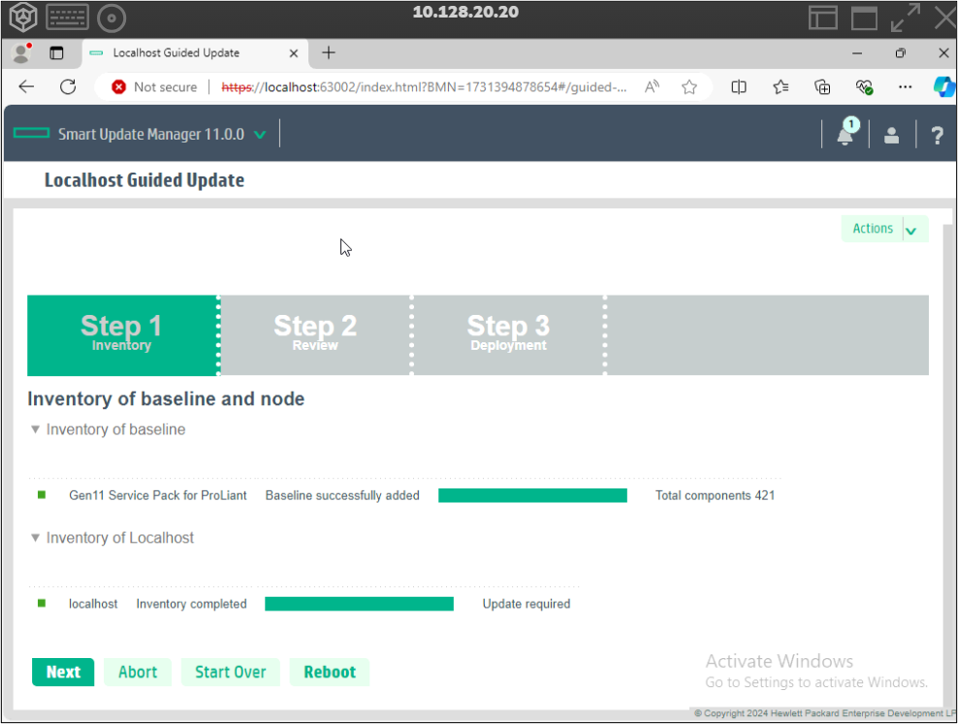Open the notification bell alerts
This screenshot has width=958, height=724.
pos(844,134)
